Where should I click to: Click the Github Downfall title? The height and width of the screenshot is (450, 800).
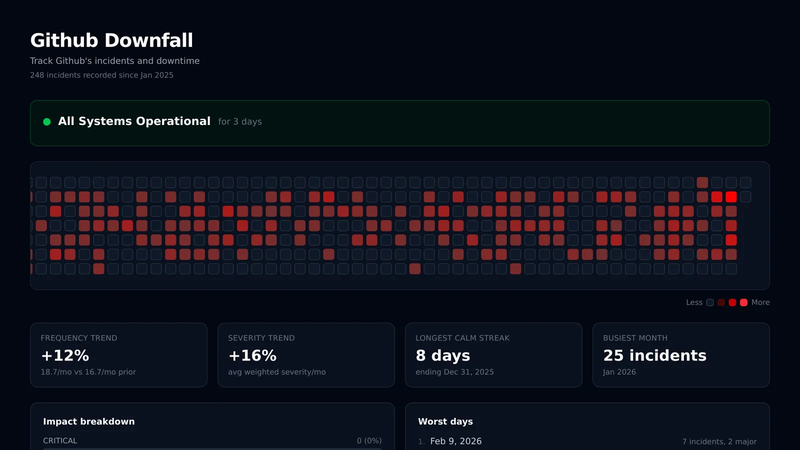click(x=111, y=40)
